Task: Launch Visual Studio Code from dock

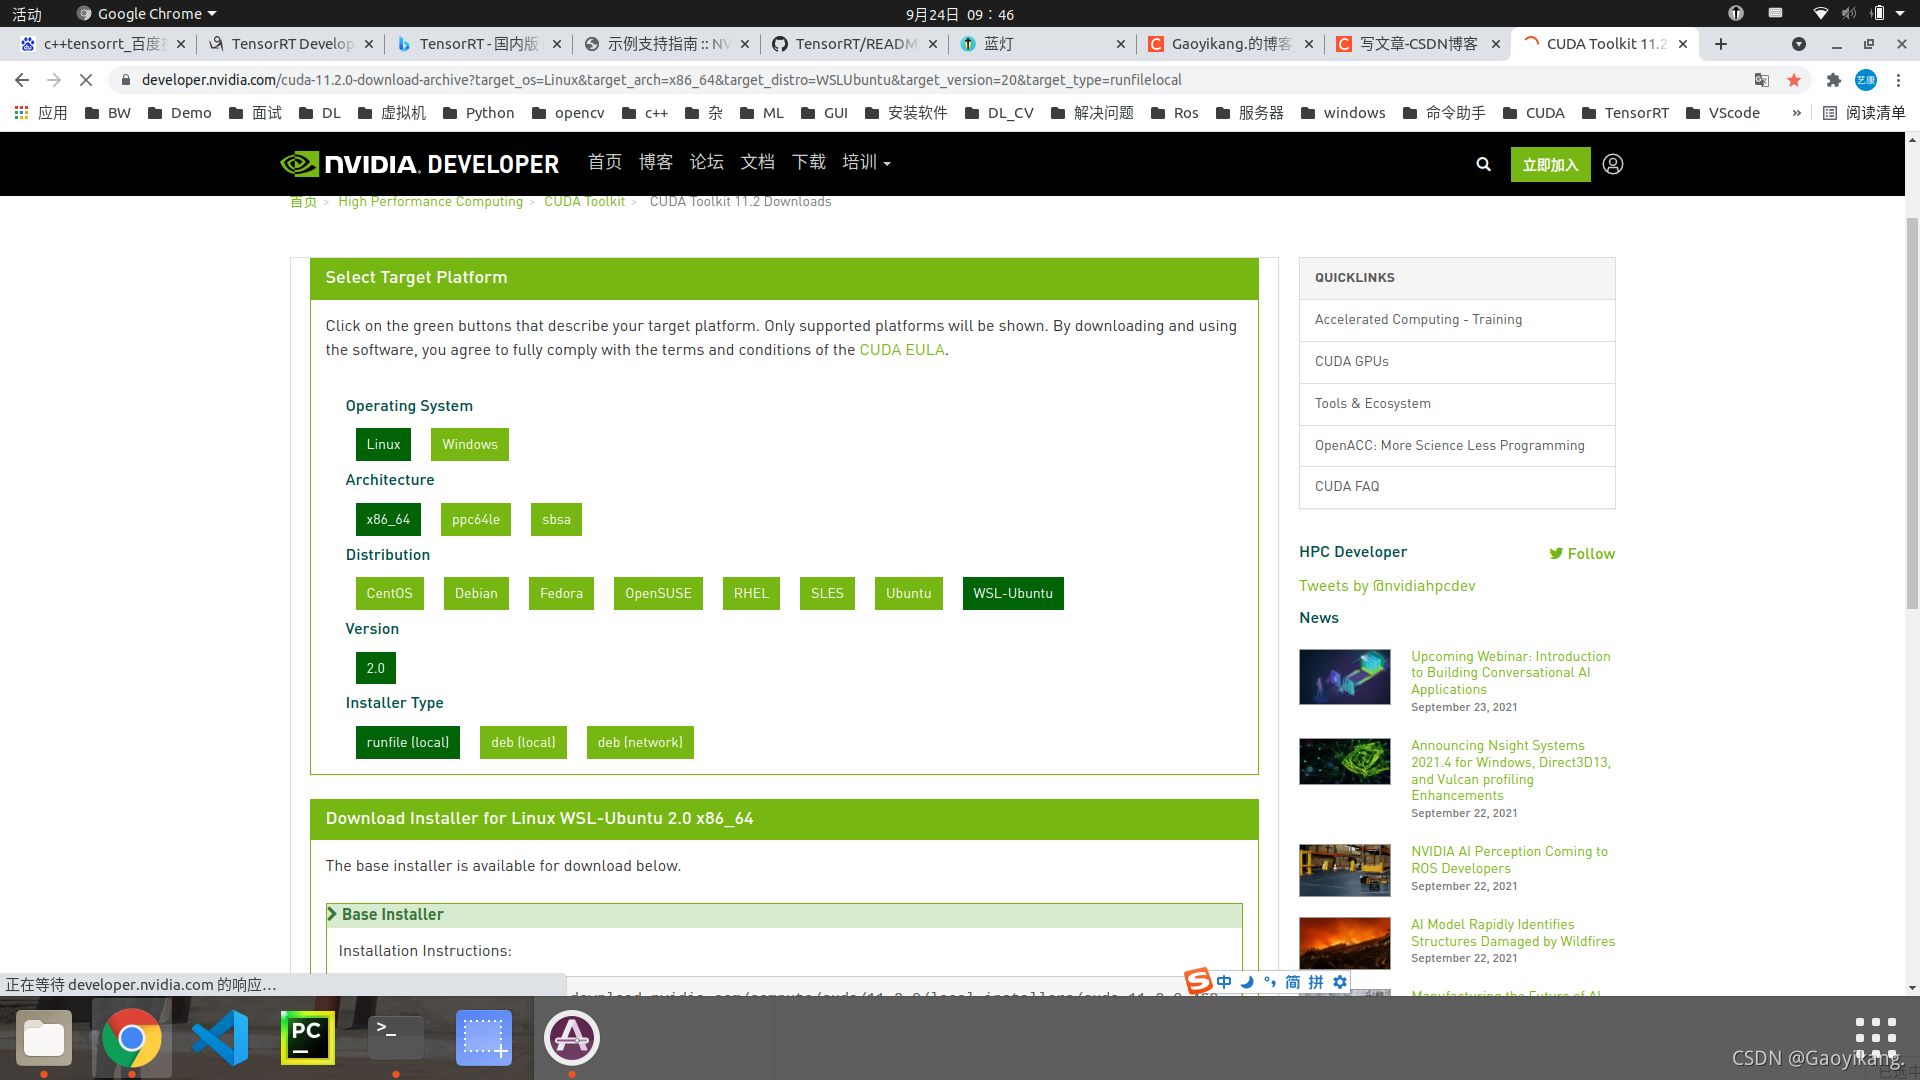Action: pyautogui.click(x=220, y=1038)
